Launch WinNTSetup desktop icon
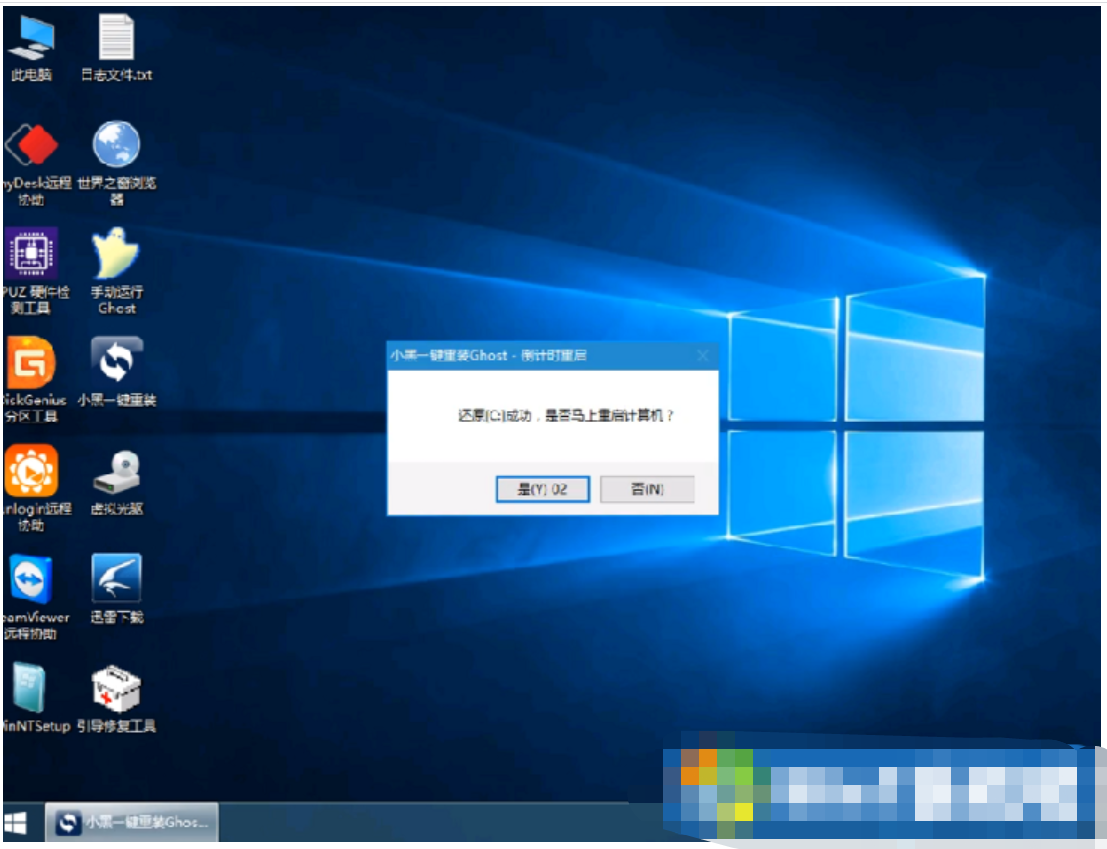The width and height of the screenshot is (1107, 849). [x=32, y=699]
